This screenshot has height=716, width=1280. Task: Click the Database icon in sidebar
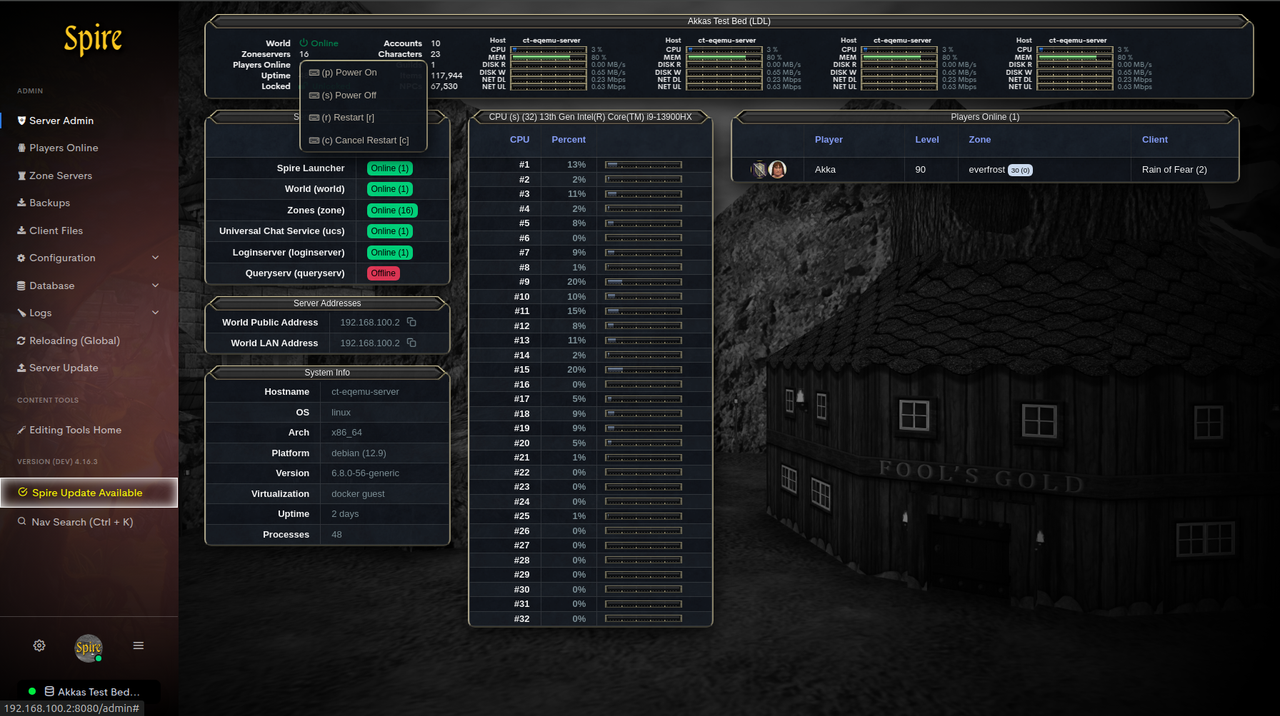tap(22, 286)
